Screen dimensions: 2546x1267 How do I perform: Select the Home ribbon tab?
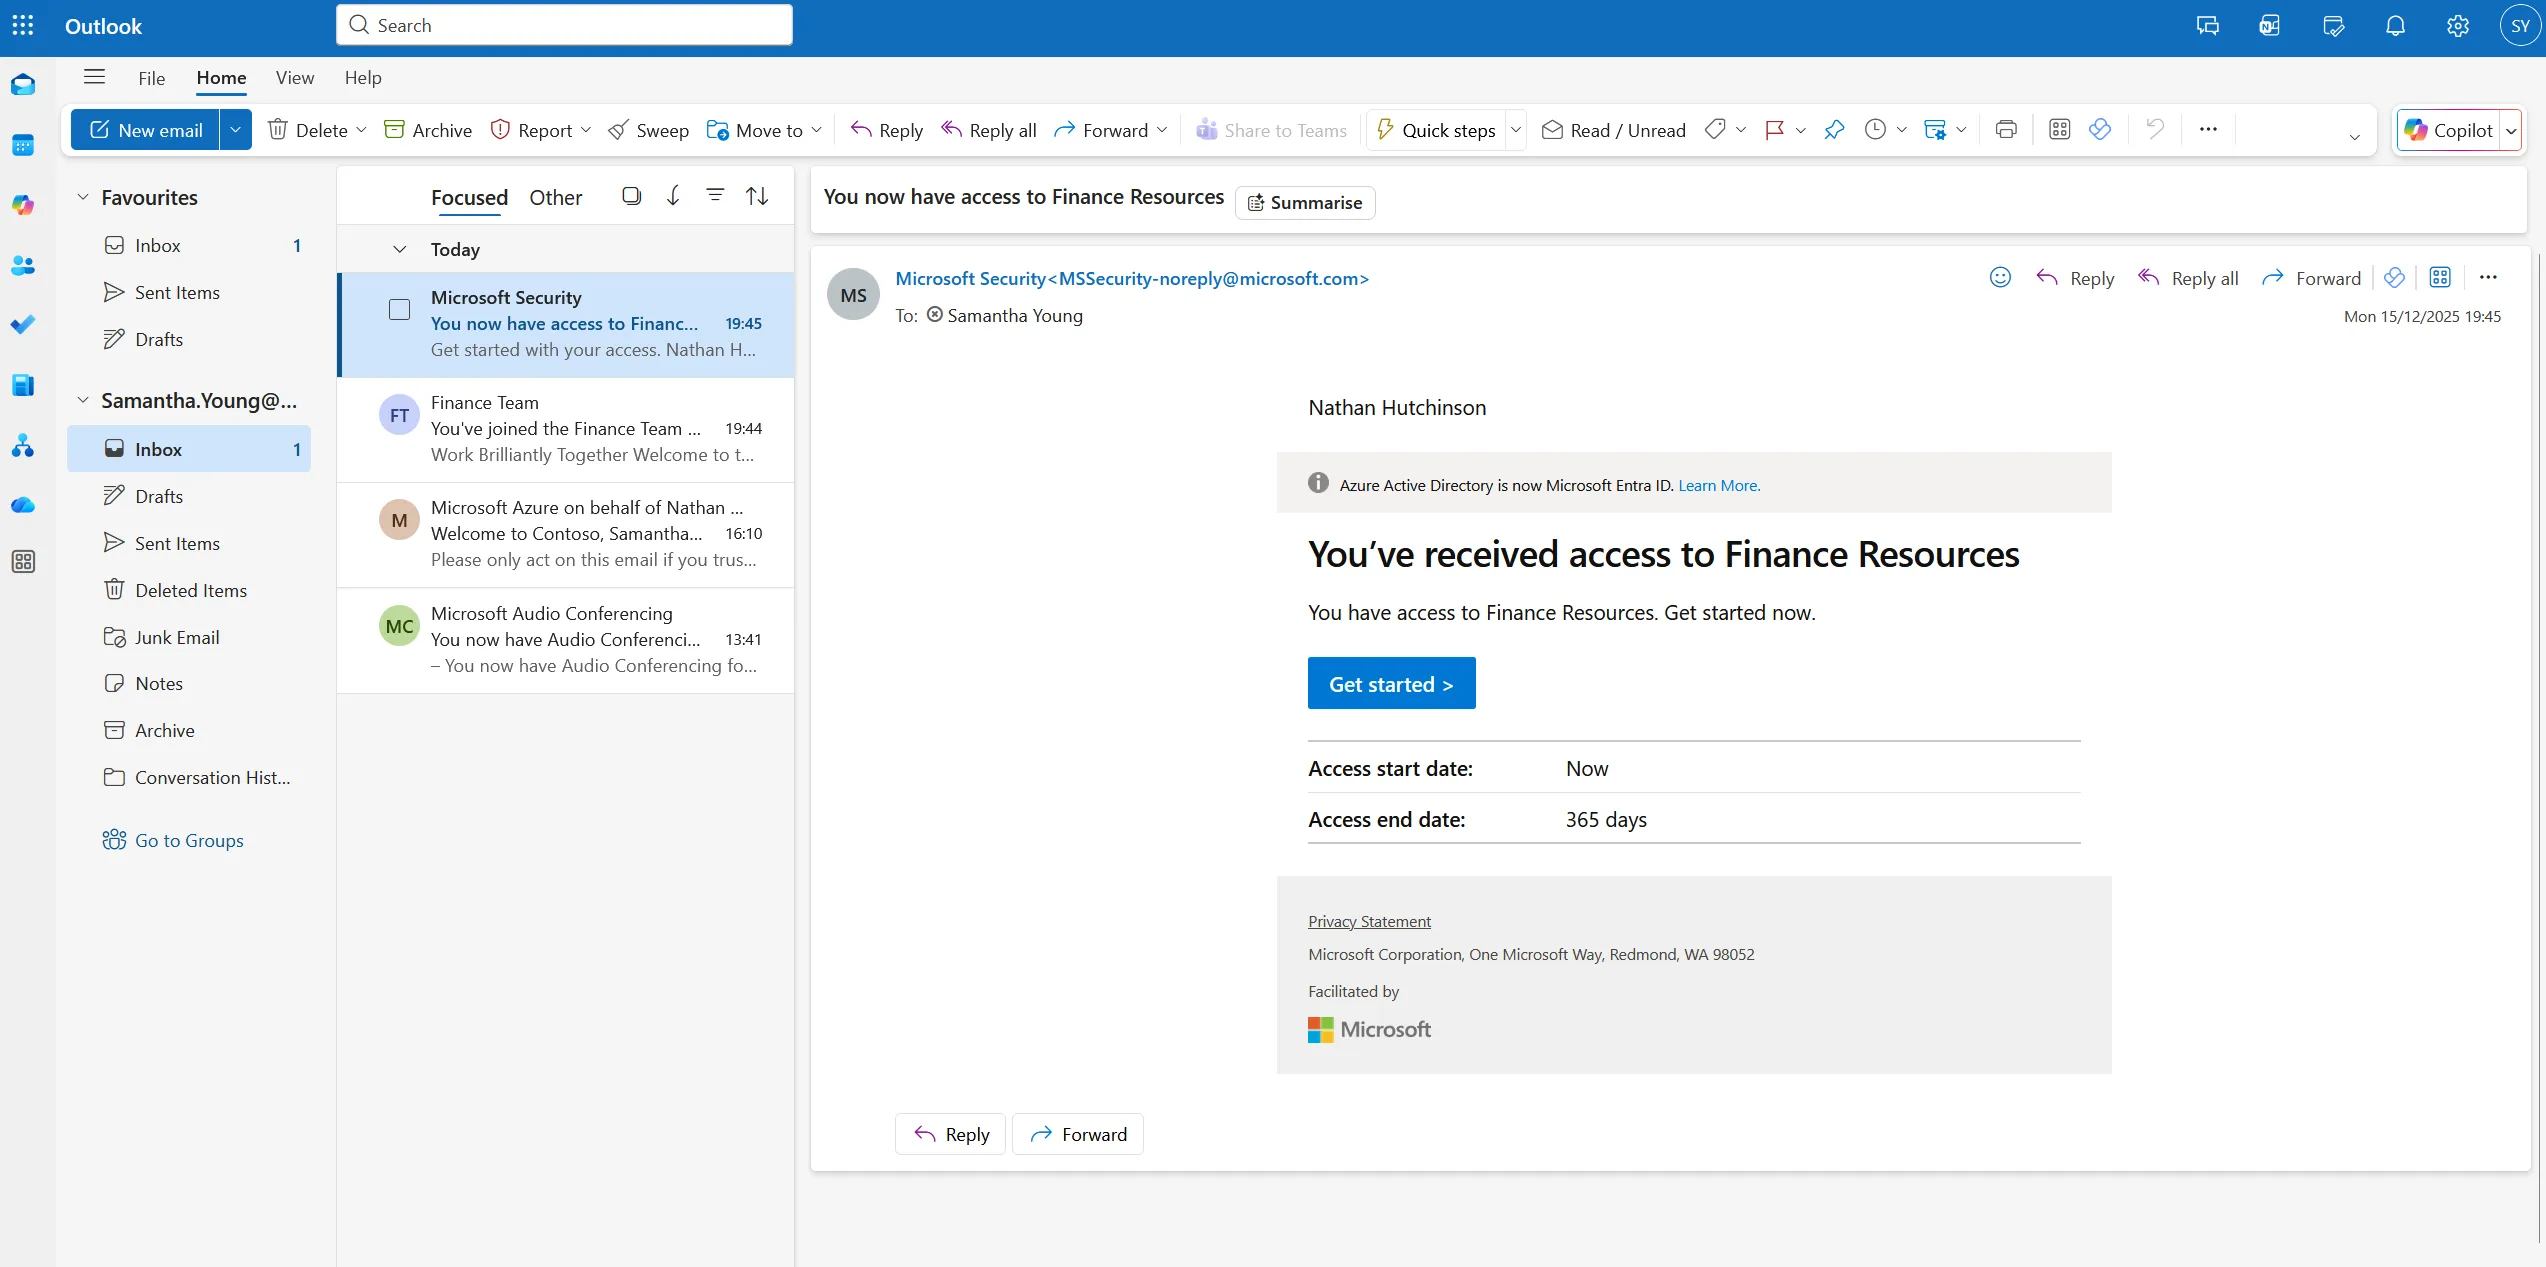pyautogui.click(x=221, y=78)
